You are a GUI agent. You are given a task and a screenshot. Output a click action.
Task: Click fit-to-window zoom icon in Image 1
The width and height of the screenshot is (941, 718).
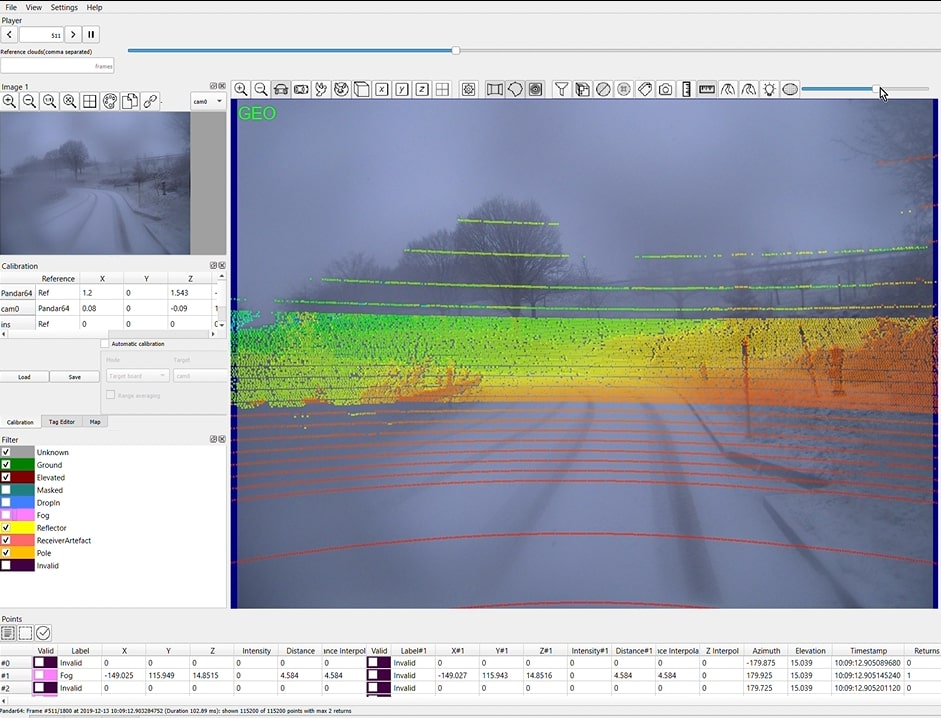pyautogui.click(x=70, y=101)
